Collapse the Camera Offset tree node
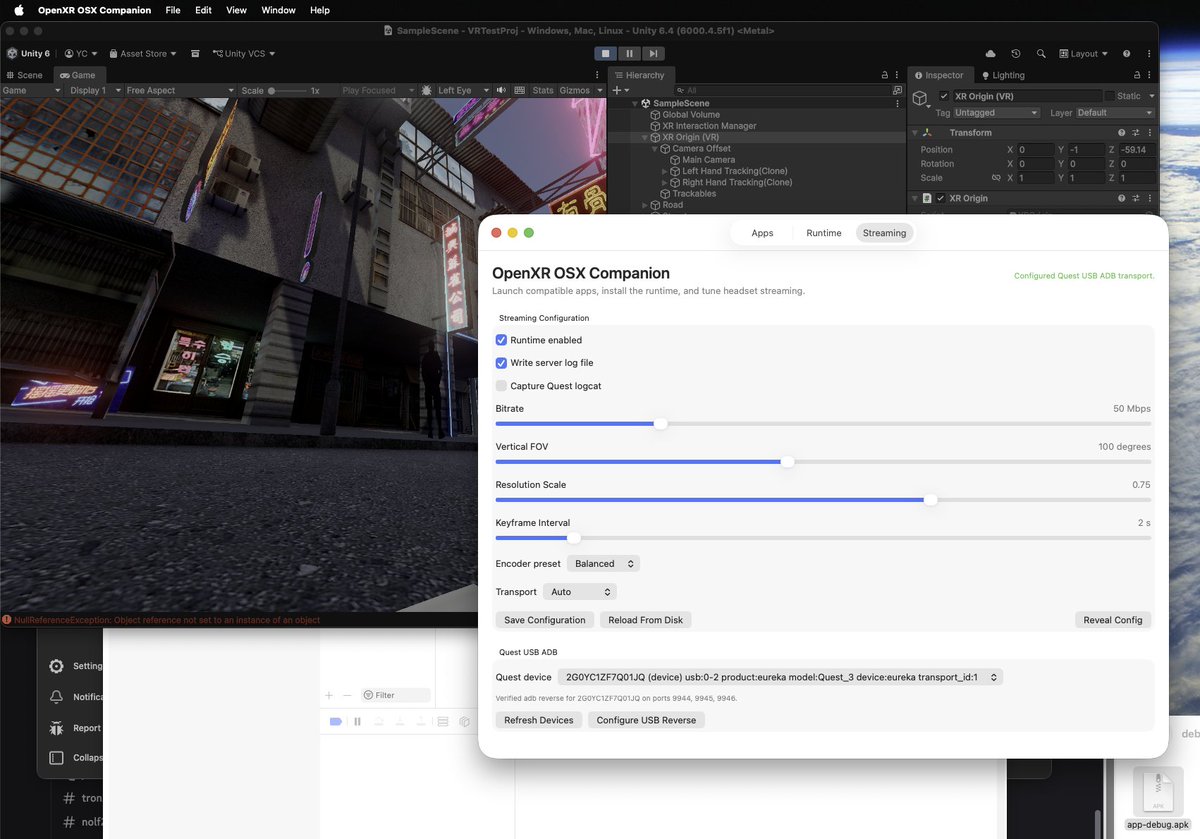1200x839 pixels. pos(655,149)
